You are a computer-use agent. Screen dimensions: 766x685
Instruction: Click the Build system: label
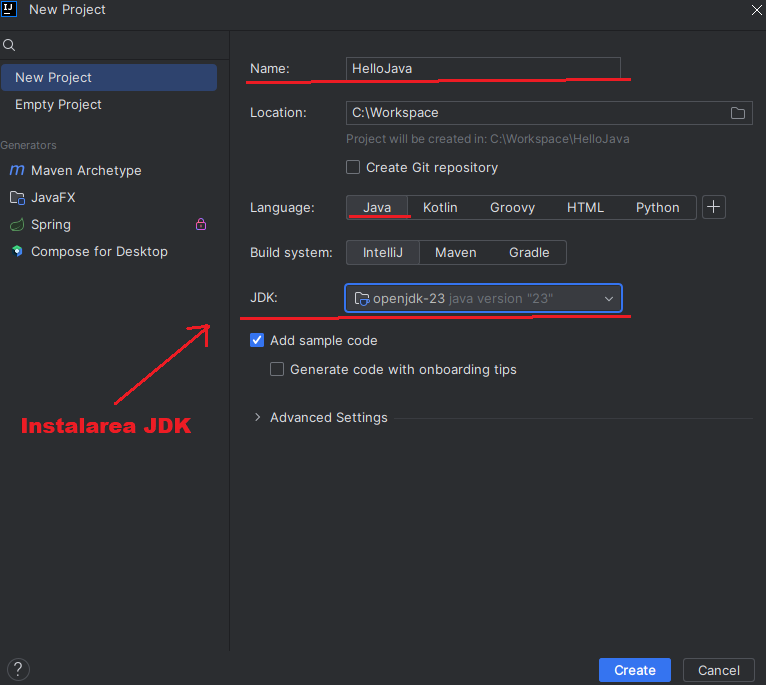291,253
